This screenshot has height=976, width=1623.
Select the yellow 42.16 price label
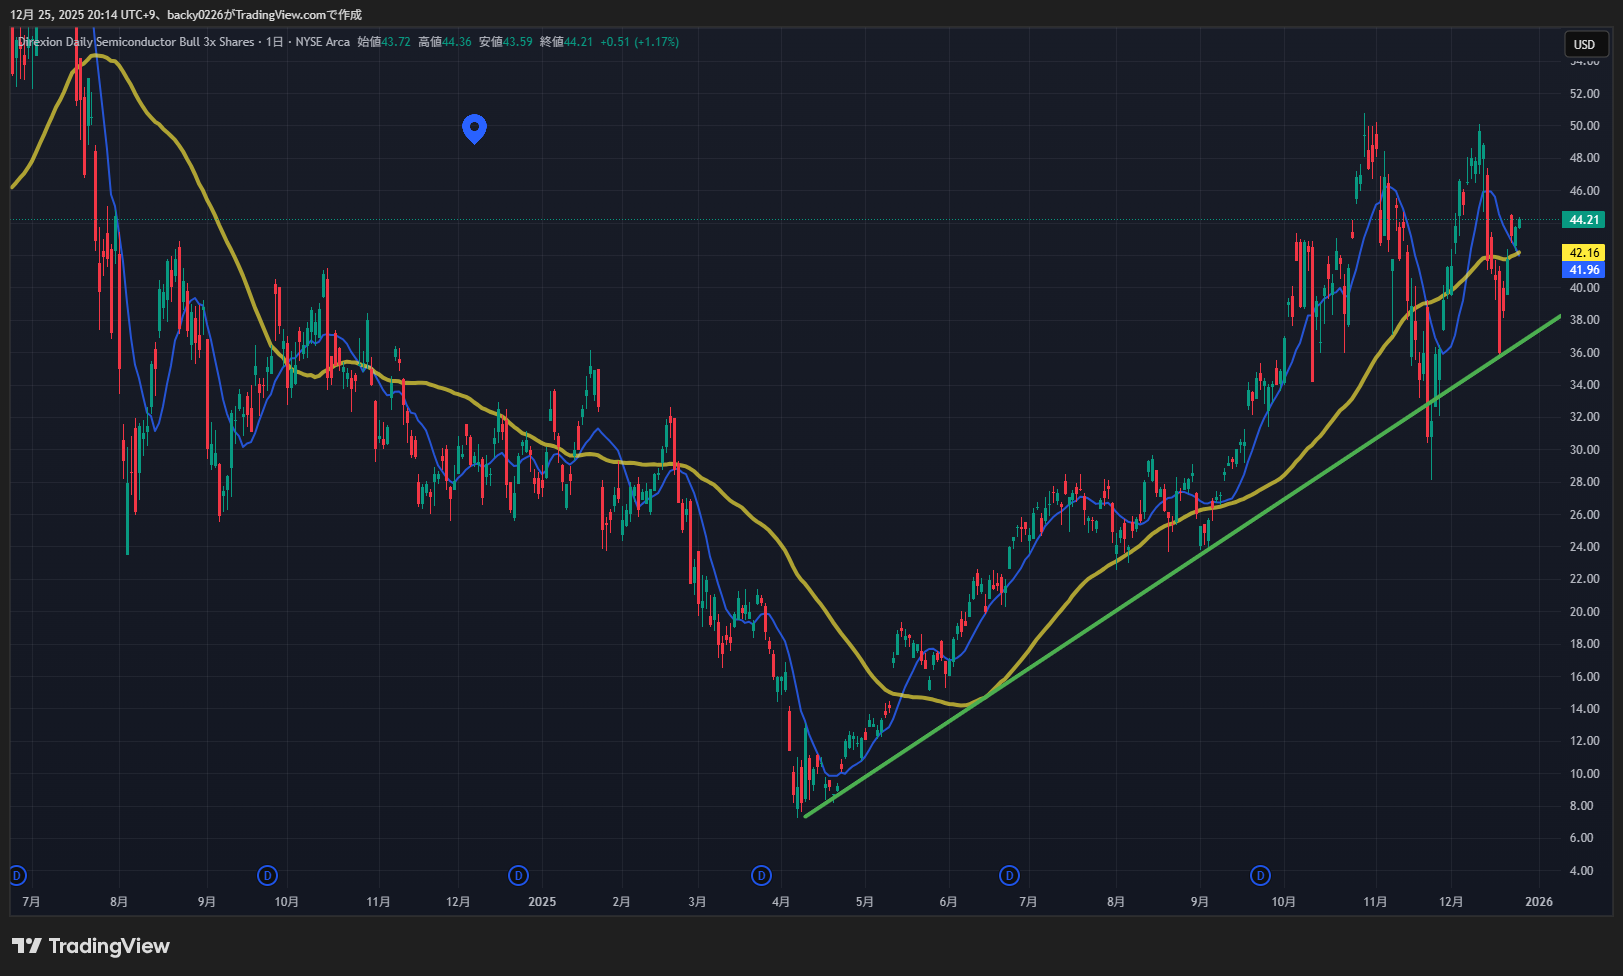pos(1583,253)
